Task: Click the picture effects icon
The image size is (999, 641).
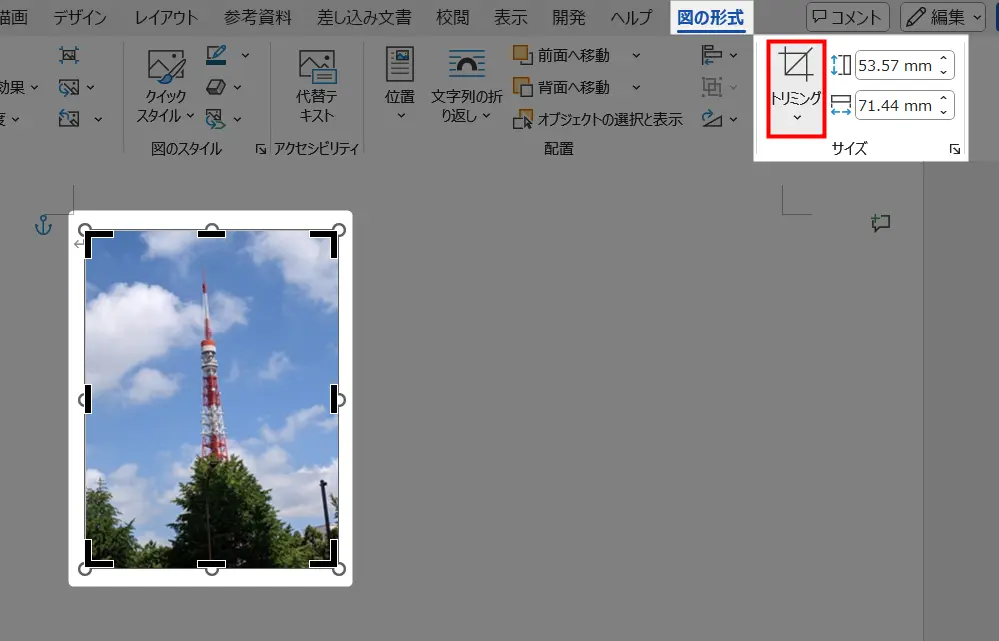Action: point(216,87)
